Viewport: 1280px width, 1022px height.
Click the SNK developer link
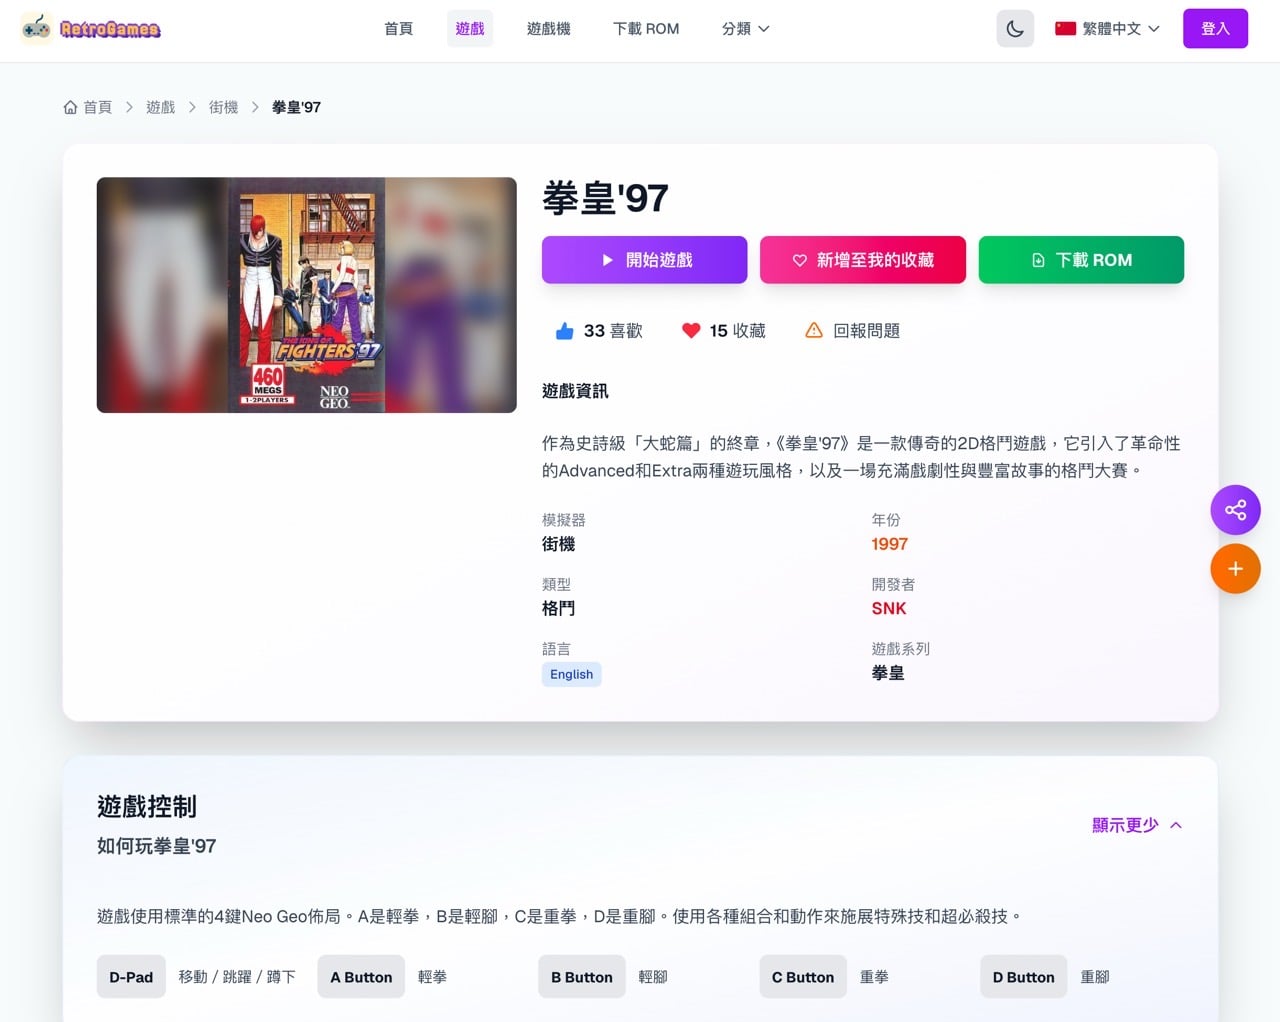[x=888, y=608]
